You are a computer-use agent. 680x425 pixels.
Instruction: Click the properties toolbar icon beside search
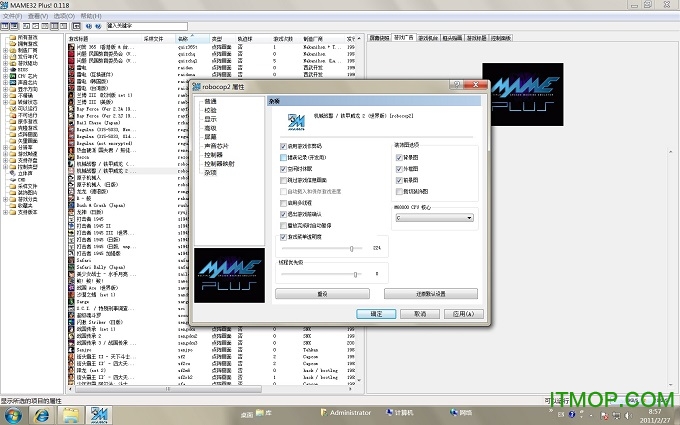pyautogui.click(x=76, y=26)
